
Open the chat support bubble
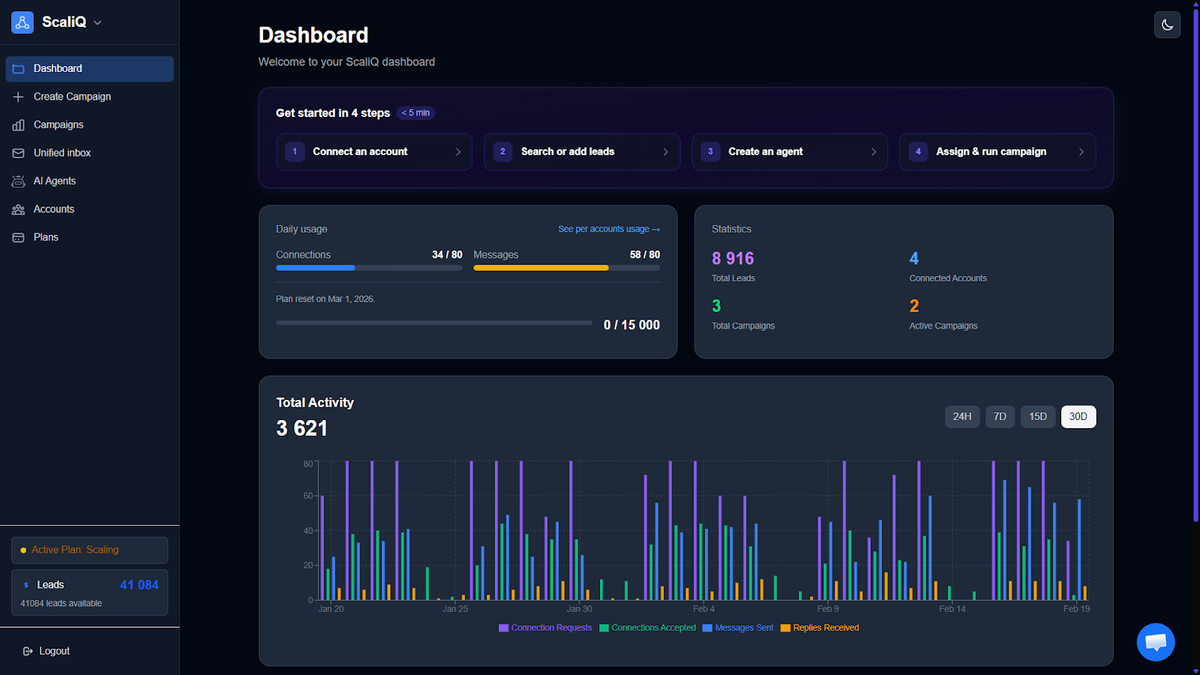tap(1155, 642)
